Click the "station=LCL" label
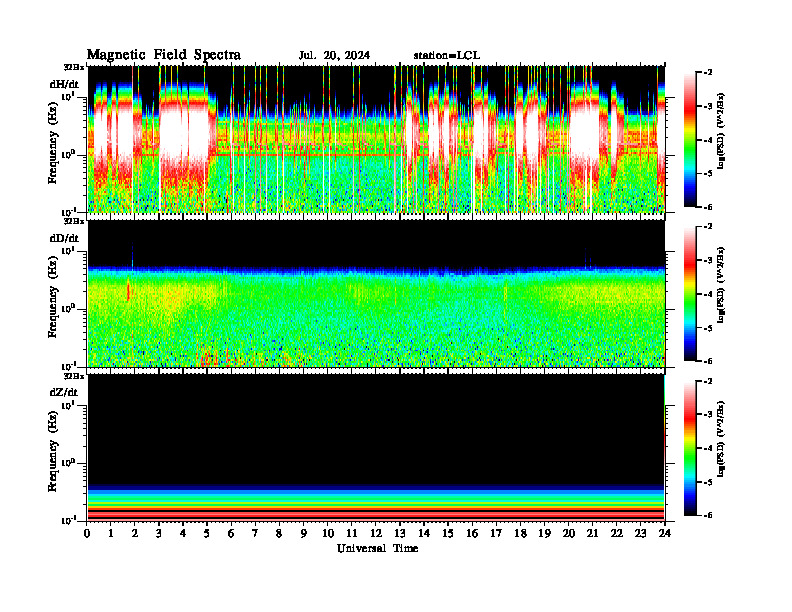Screen dimensions: 792x612 [447, 56]
